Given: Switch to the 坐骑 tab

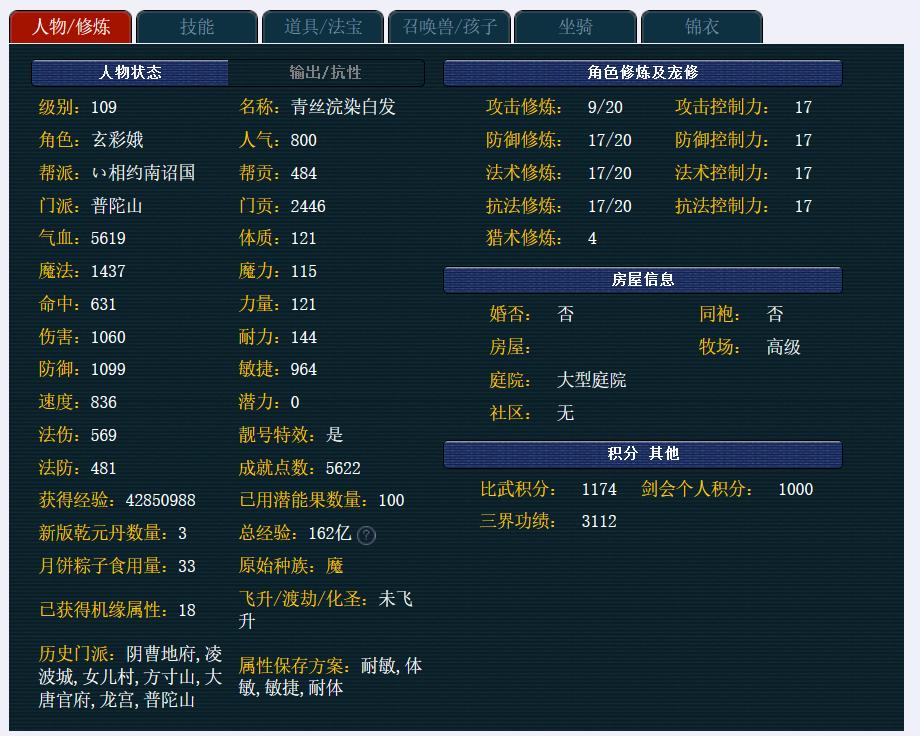Looking at the screenshot, I should (x=575, y=27).
